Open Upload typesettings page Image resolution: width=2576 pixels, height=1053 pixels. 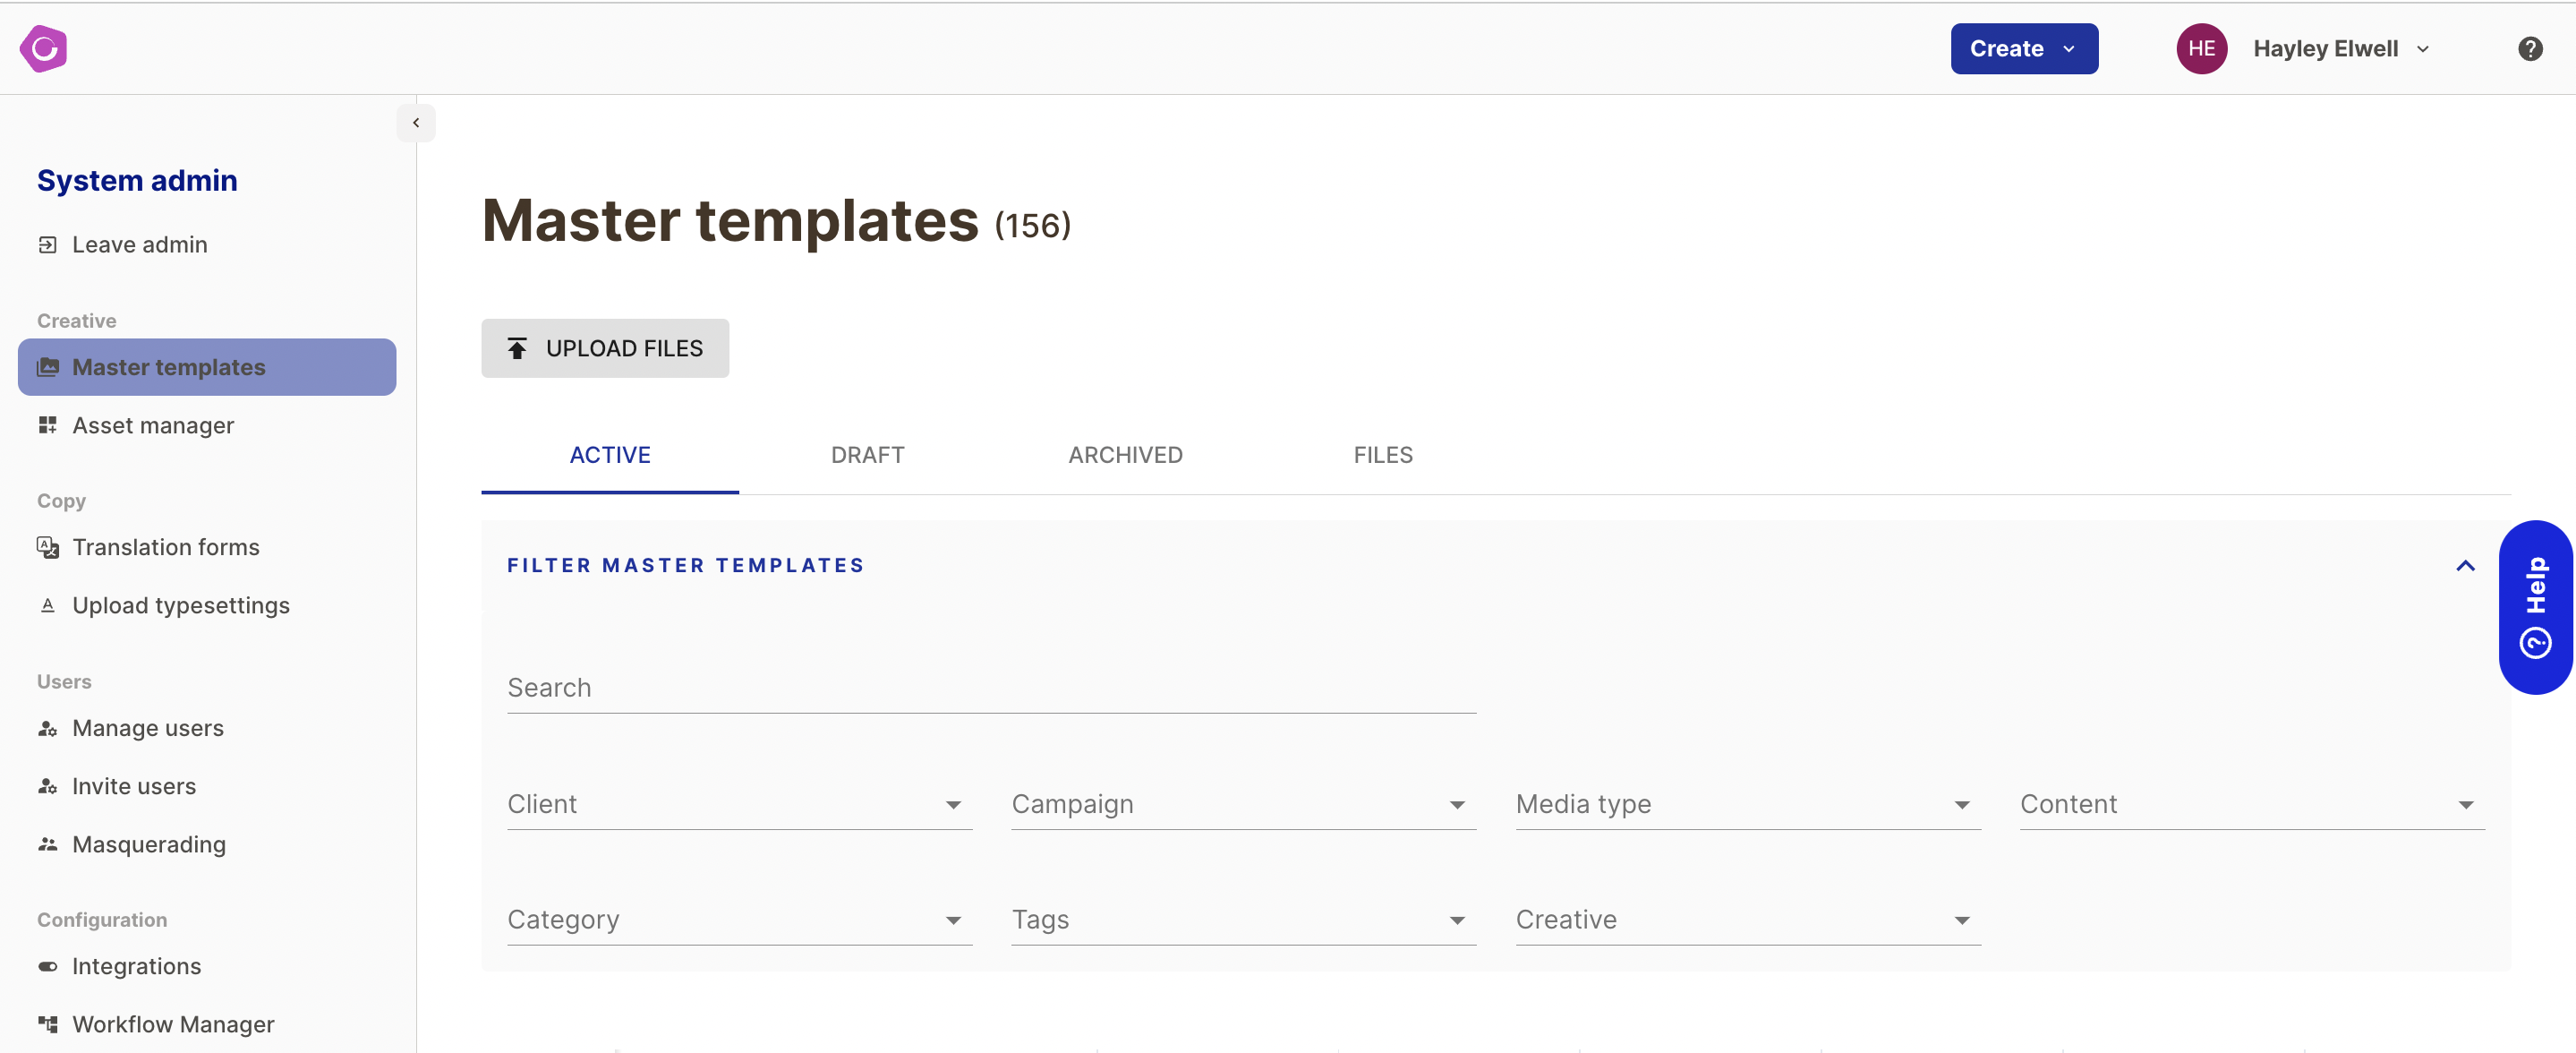point(180,605)
